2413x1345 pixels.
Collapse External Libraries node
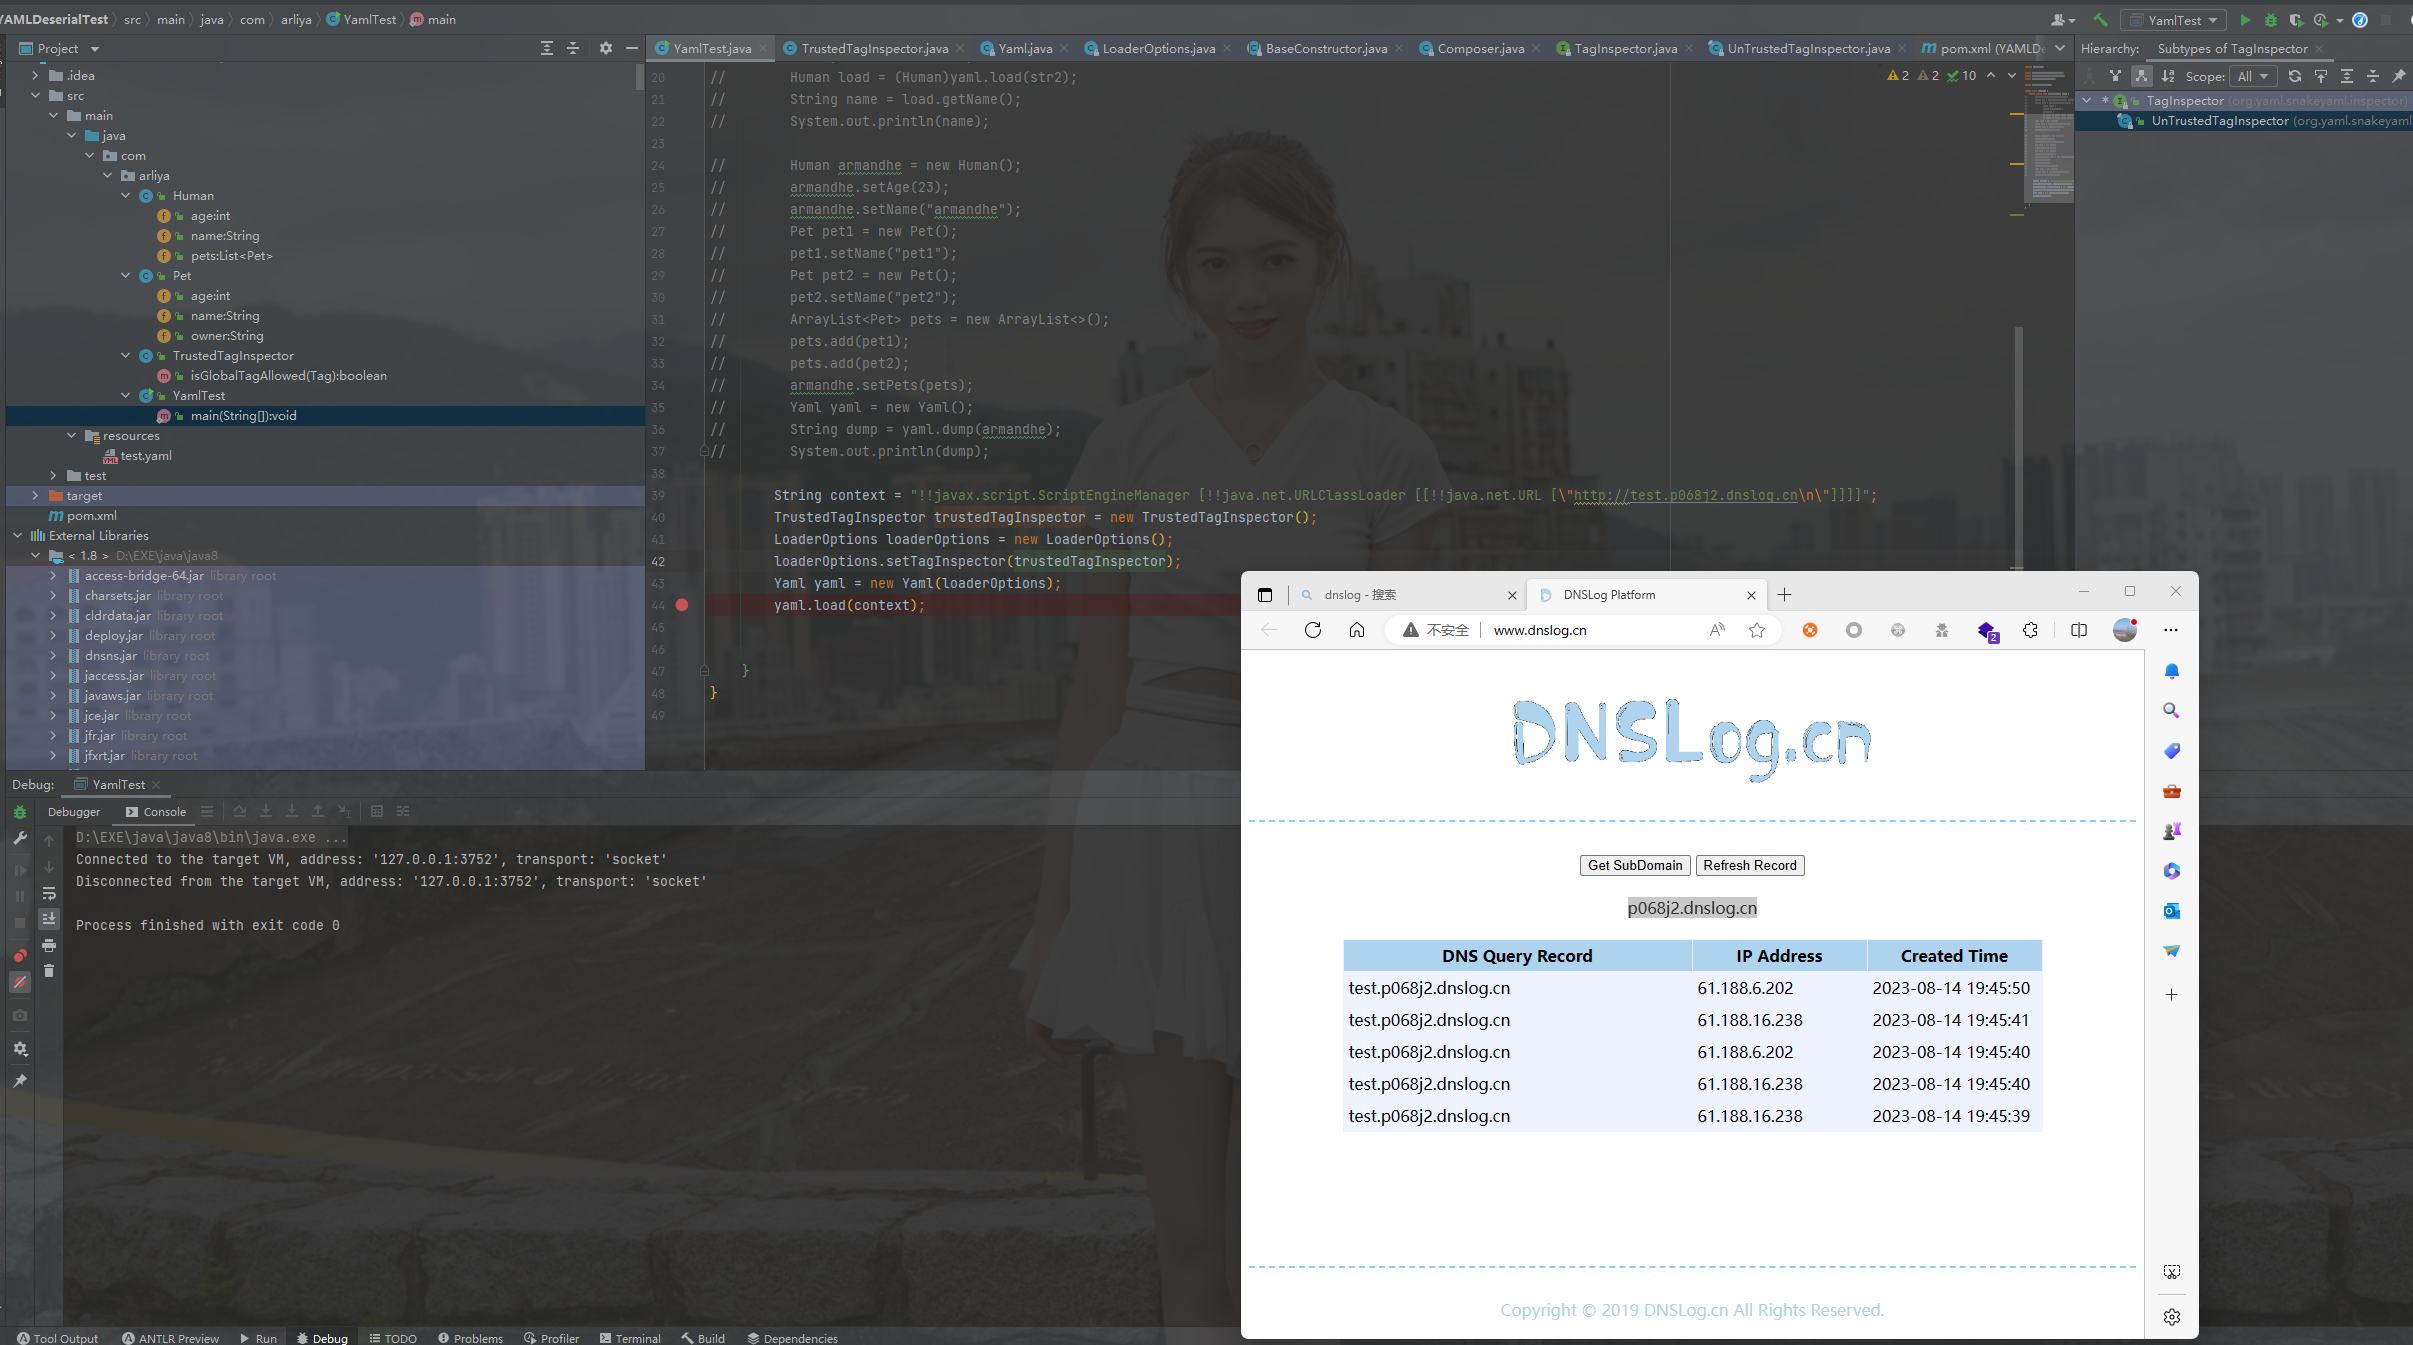17,536
